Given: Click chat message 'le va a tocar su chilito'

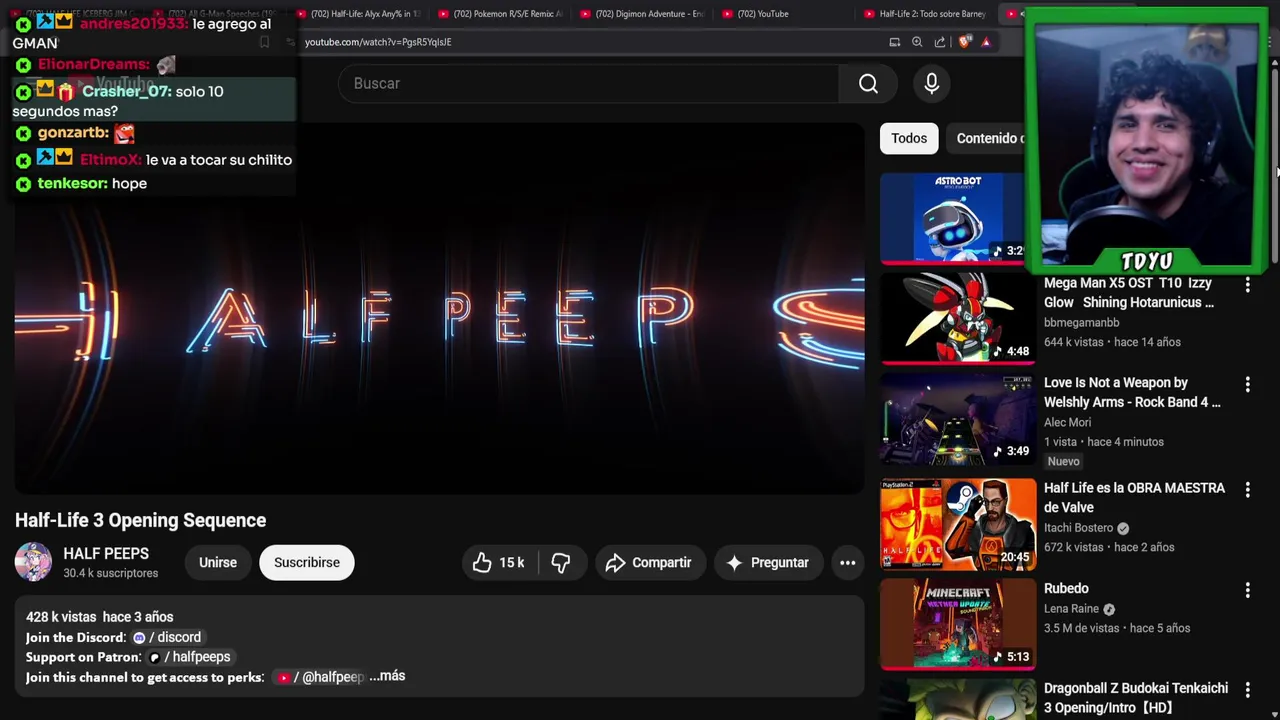Looking at the screenshot, I should 219,160.
